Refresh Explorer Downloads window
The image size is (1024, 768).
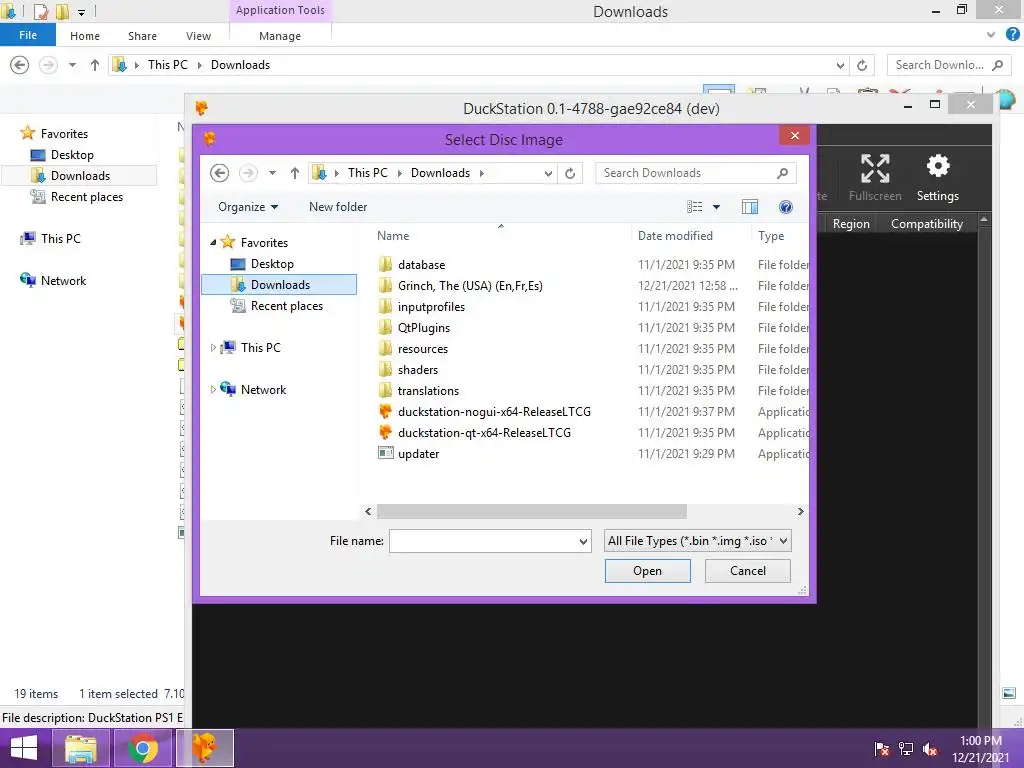click(862, 65)
